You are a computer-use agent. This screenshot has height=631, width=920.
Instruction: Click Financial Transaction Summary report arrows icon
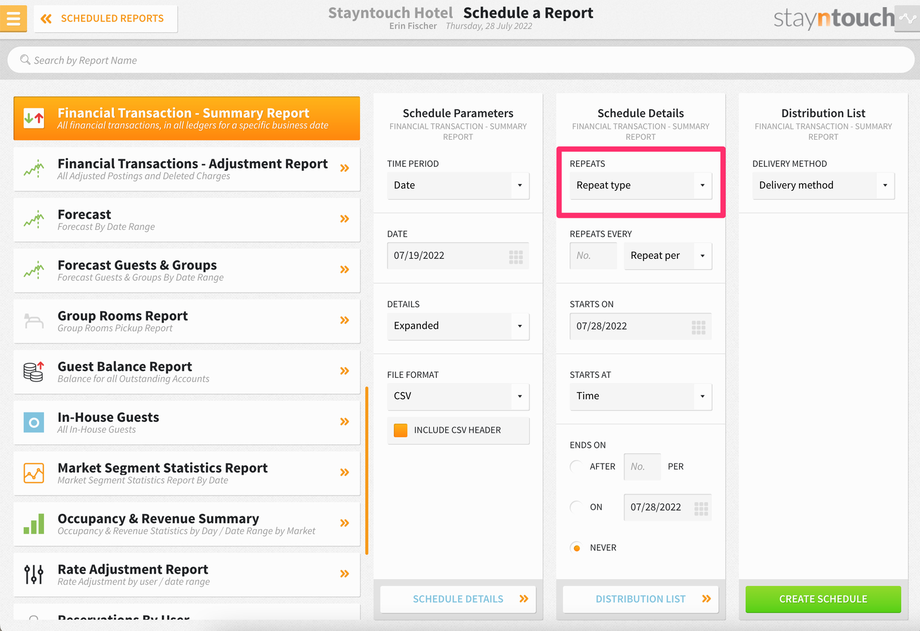34,118
